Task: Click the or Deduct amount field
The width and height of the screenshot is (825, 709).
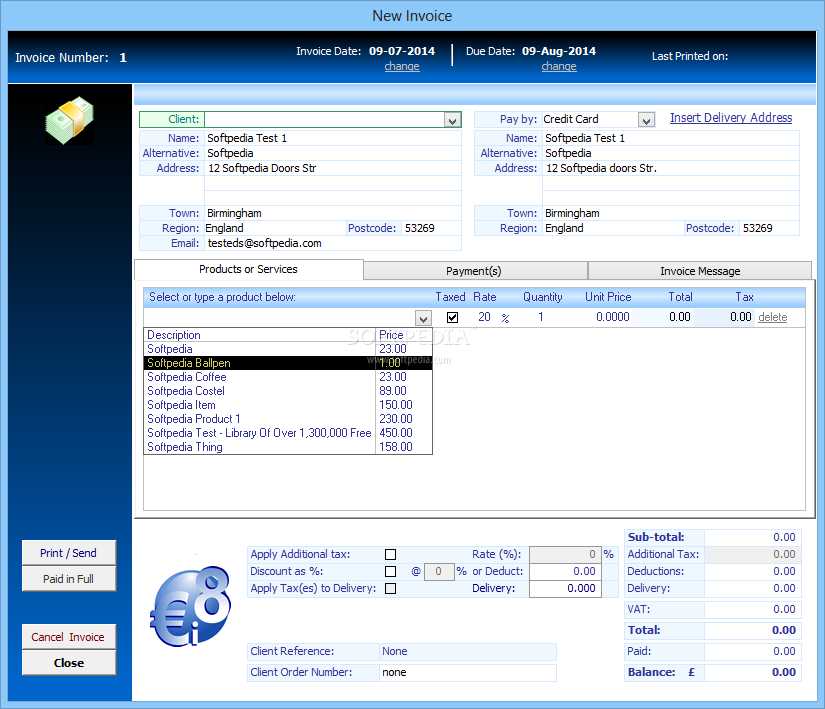Action: pos(565,571)
